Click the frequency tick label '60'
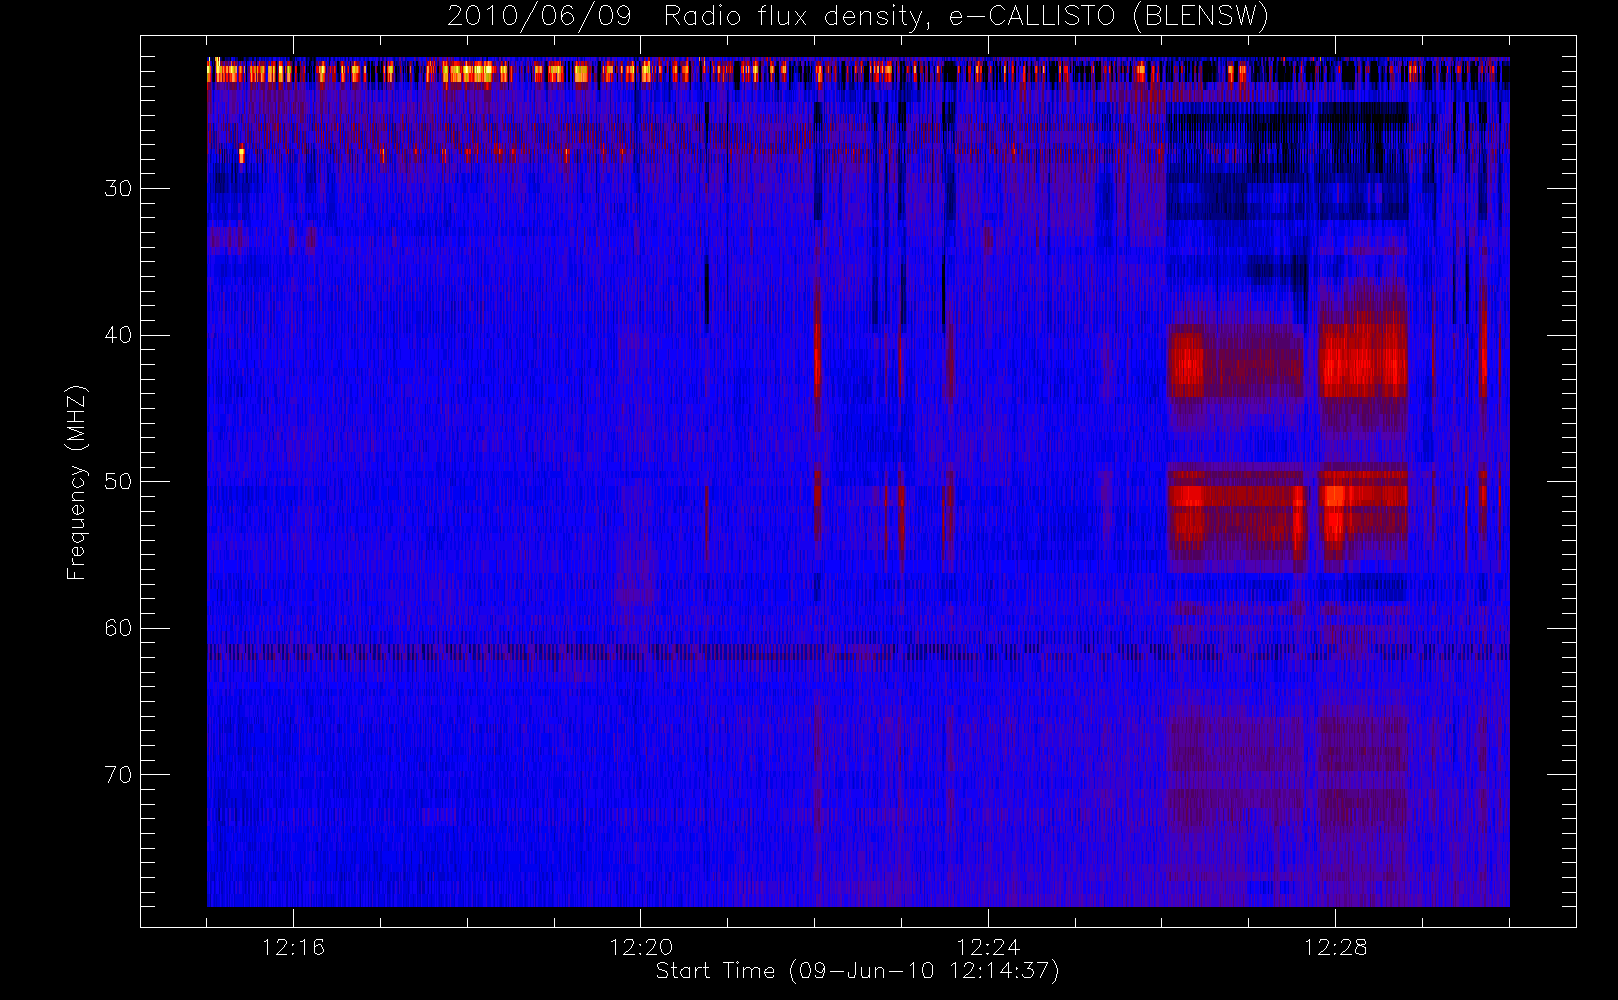1618x1000 pixels. [118, 628]
